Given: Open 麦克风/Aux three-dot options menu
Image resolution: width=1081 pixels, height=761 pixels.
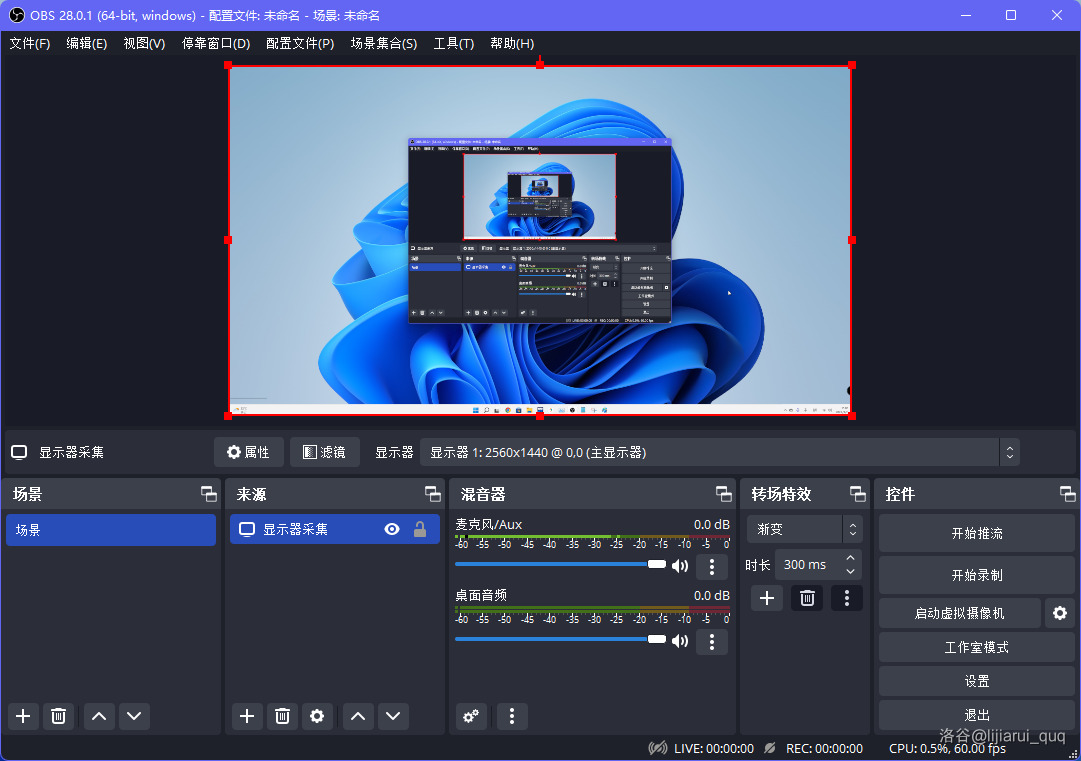Looking at the screenshot, I should (x=712, y=567).
